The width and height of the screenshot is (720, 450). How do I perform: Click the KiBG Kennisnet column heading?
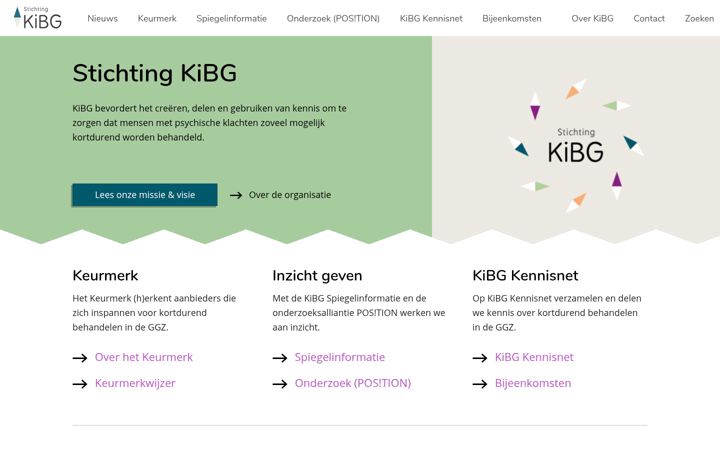pos(525,276)
